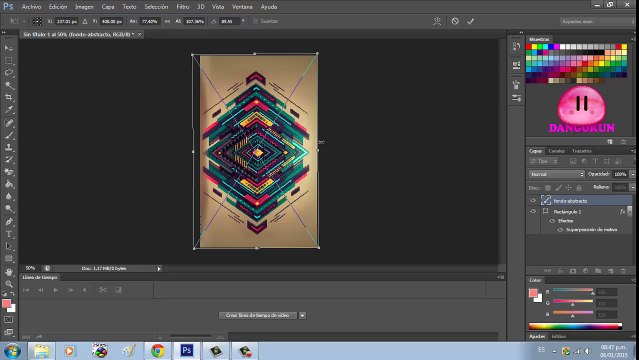Select the Blur tool
This screenshot has width=639, height=360.
pos(9,197)
